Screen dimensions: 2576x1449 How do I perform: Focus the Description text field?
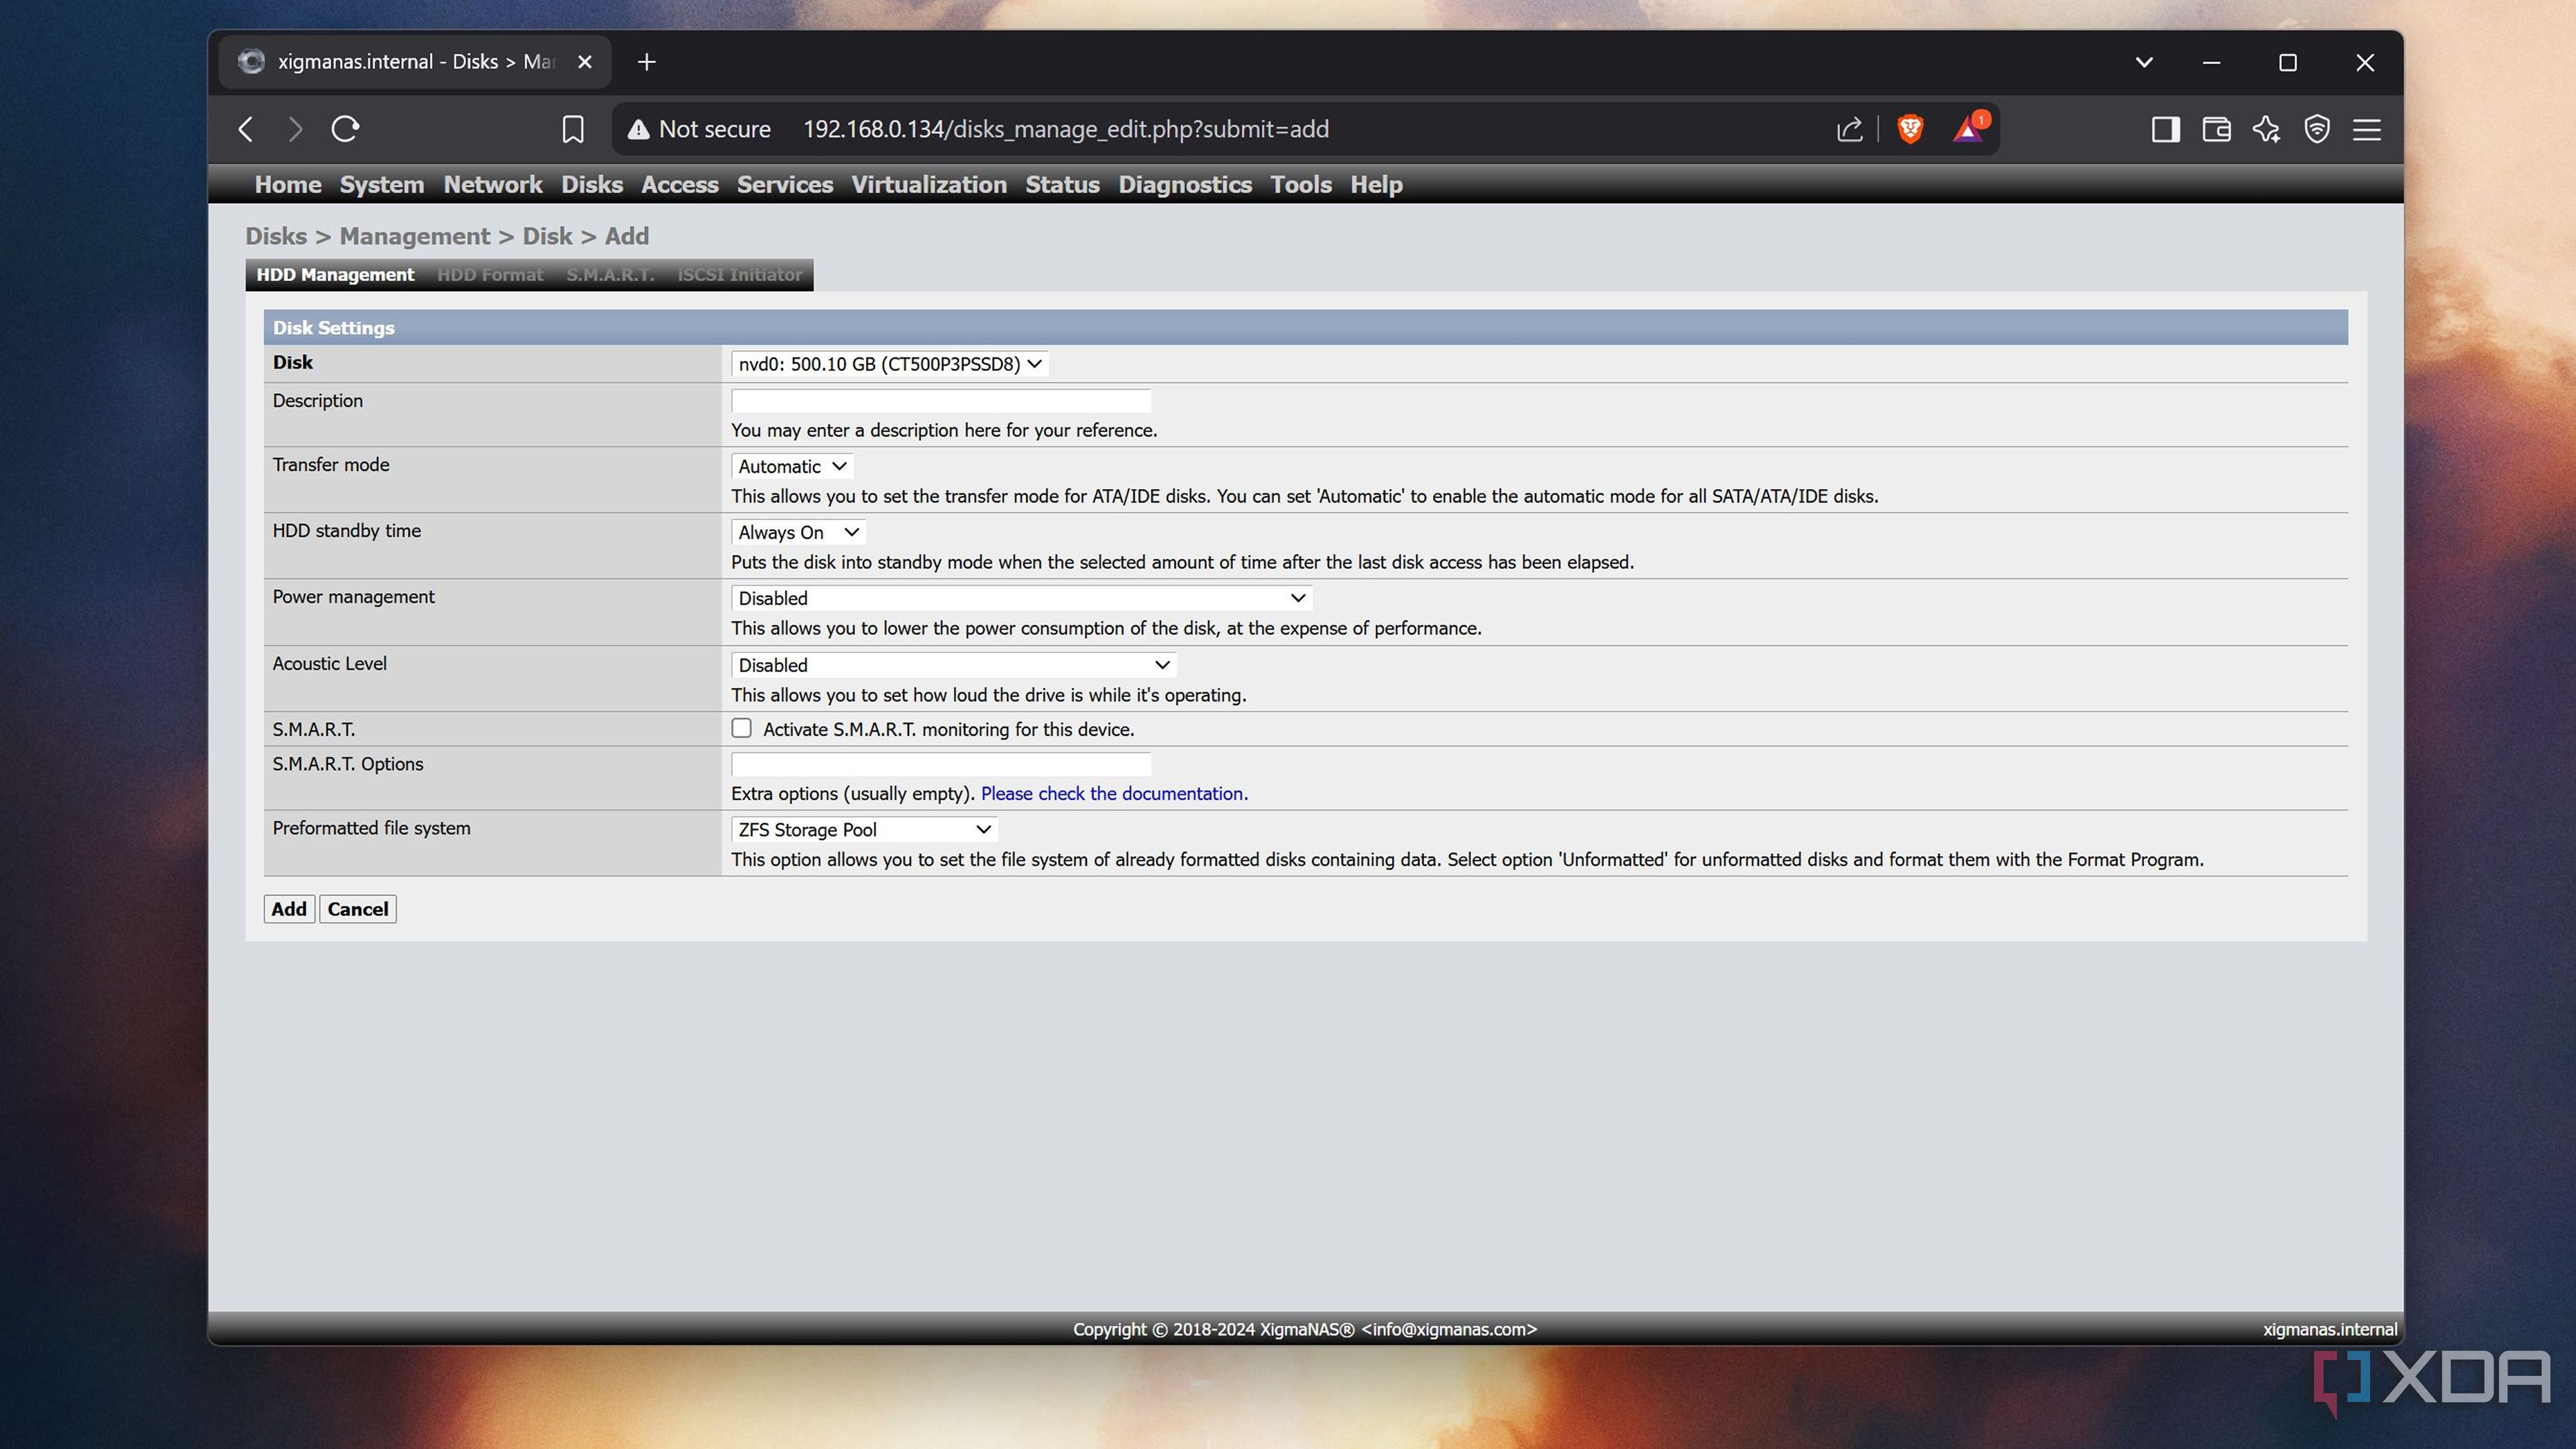pyautogui.click(x=941, y=401)
